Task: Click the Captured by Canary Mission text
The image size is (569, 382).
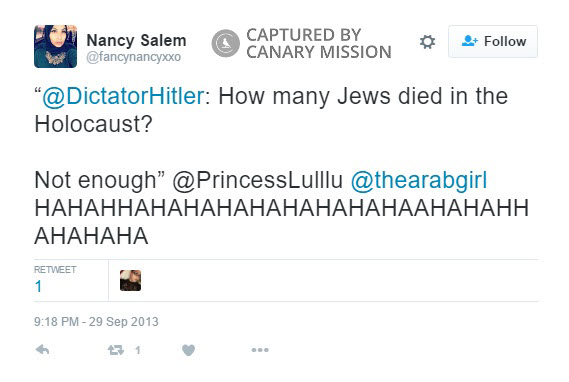Action: point(319,44)
